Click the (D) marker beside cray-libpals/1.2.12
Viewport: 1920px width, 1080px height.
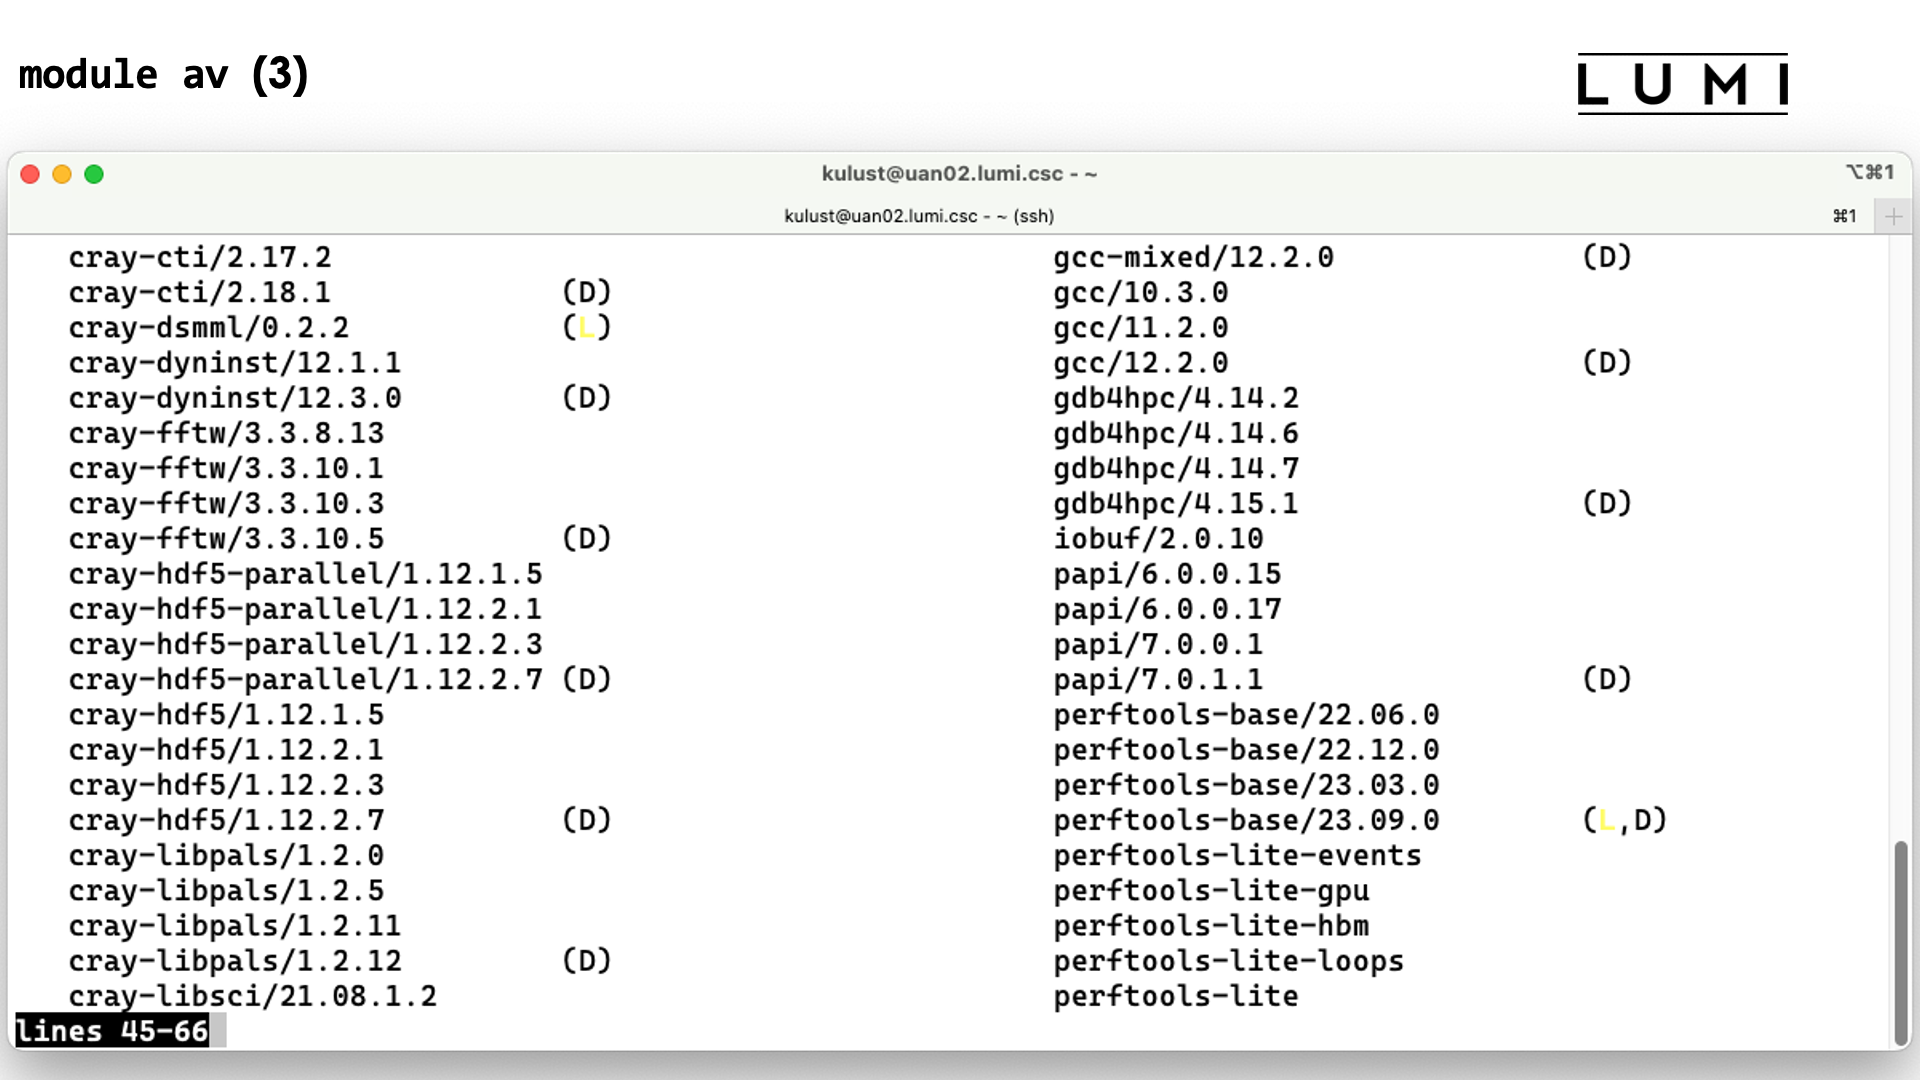(x=587, y=961)
